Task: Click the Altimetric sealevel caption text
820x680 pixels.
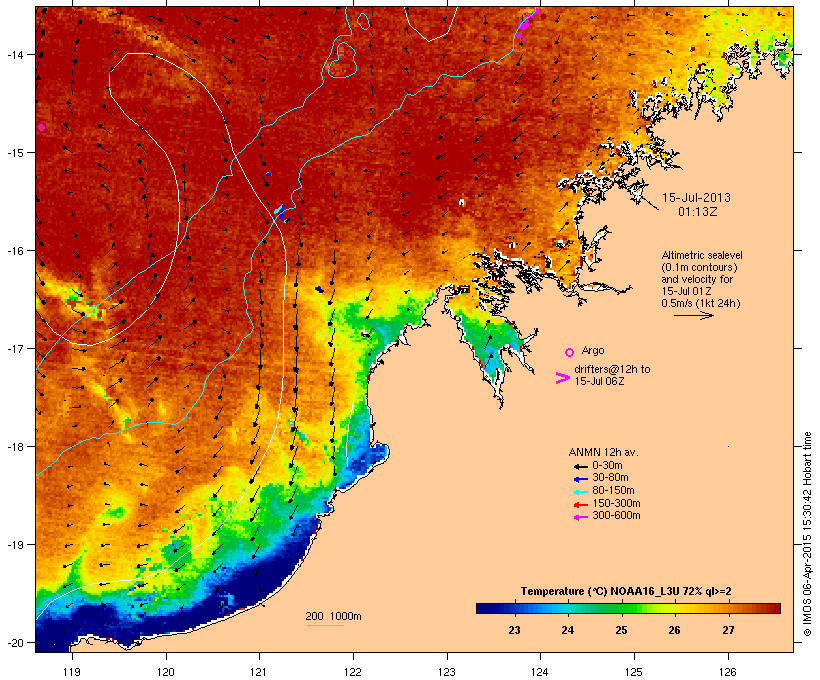Action: (702, 255)
